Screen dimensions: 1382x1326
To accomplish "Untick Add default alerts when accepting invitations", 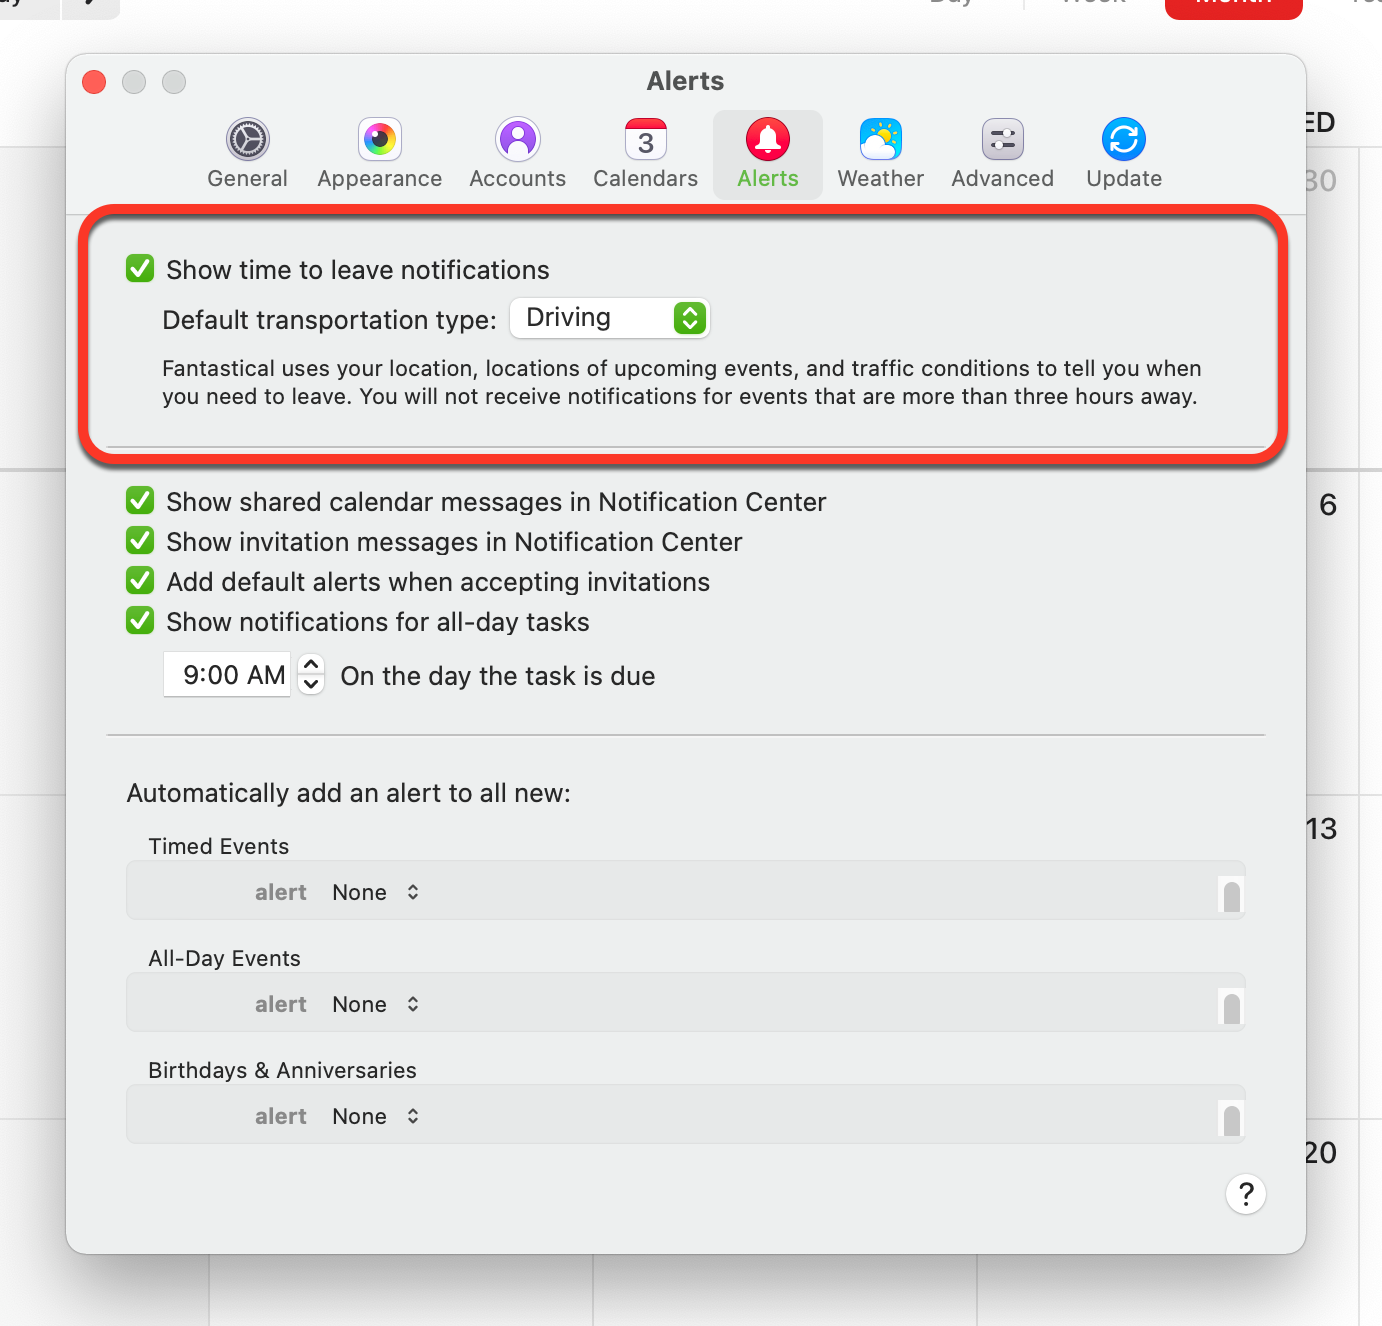I will 140,581.
